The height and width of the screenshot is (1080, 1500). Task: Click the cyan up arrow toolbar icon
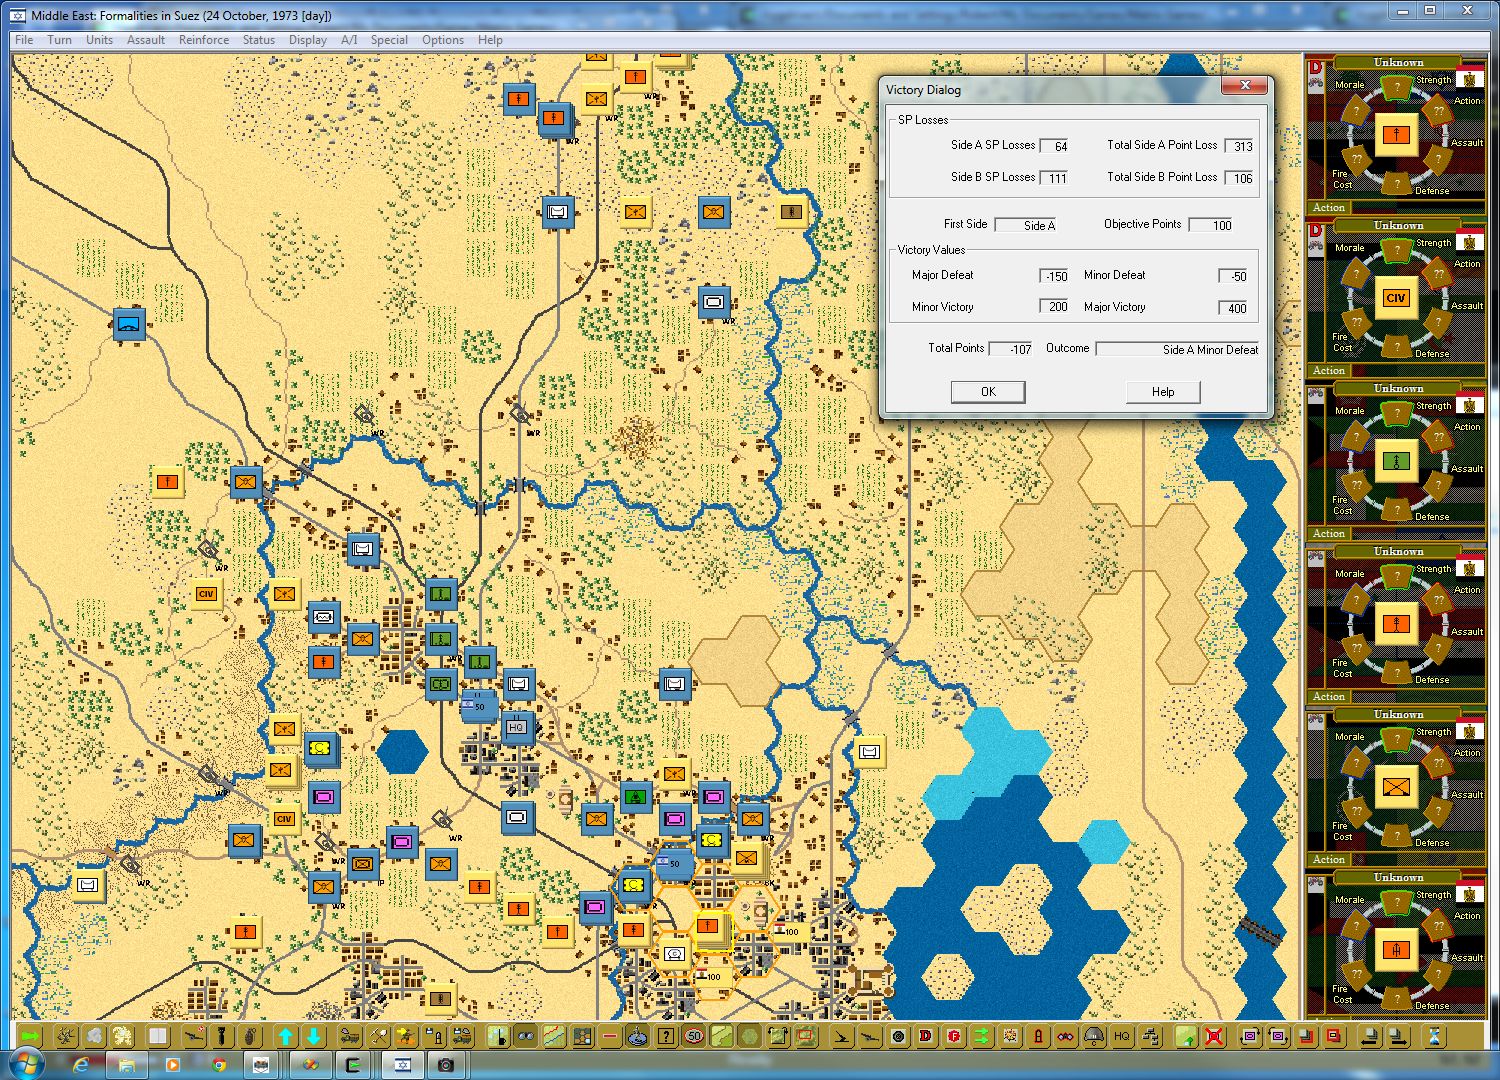click(286, 1036)
